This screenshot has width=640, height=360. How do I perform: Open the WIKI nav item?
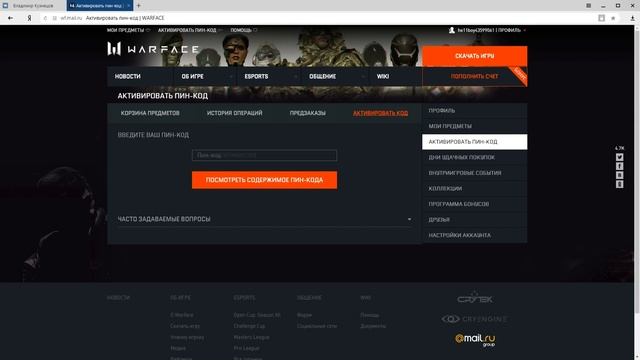pos(383,76)
